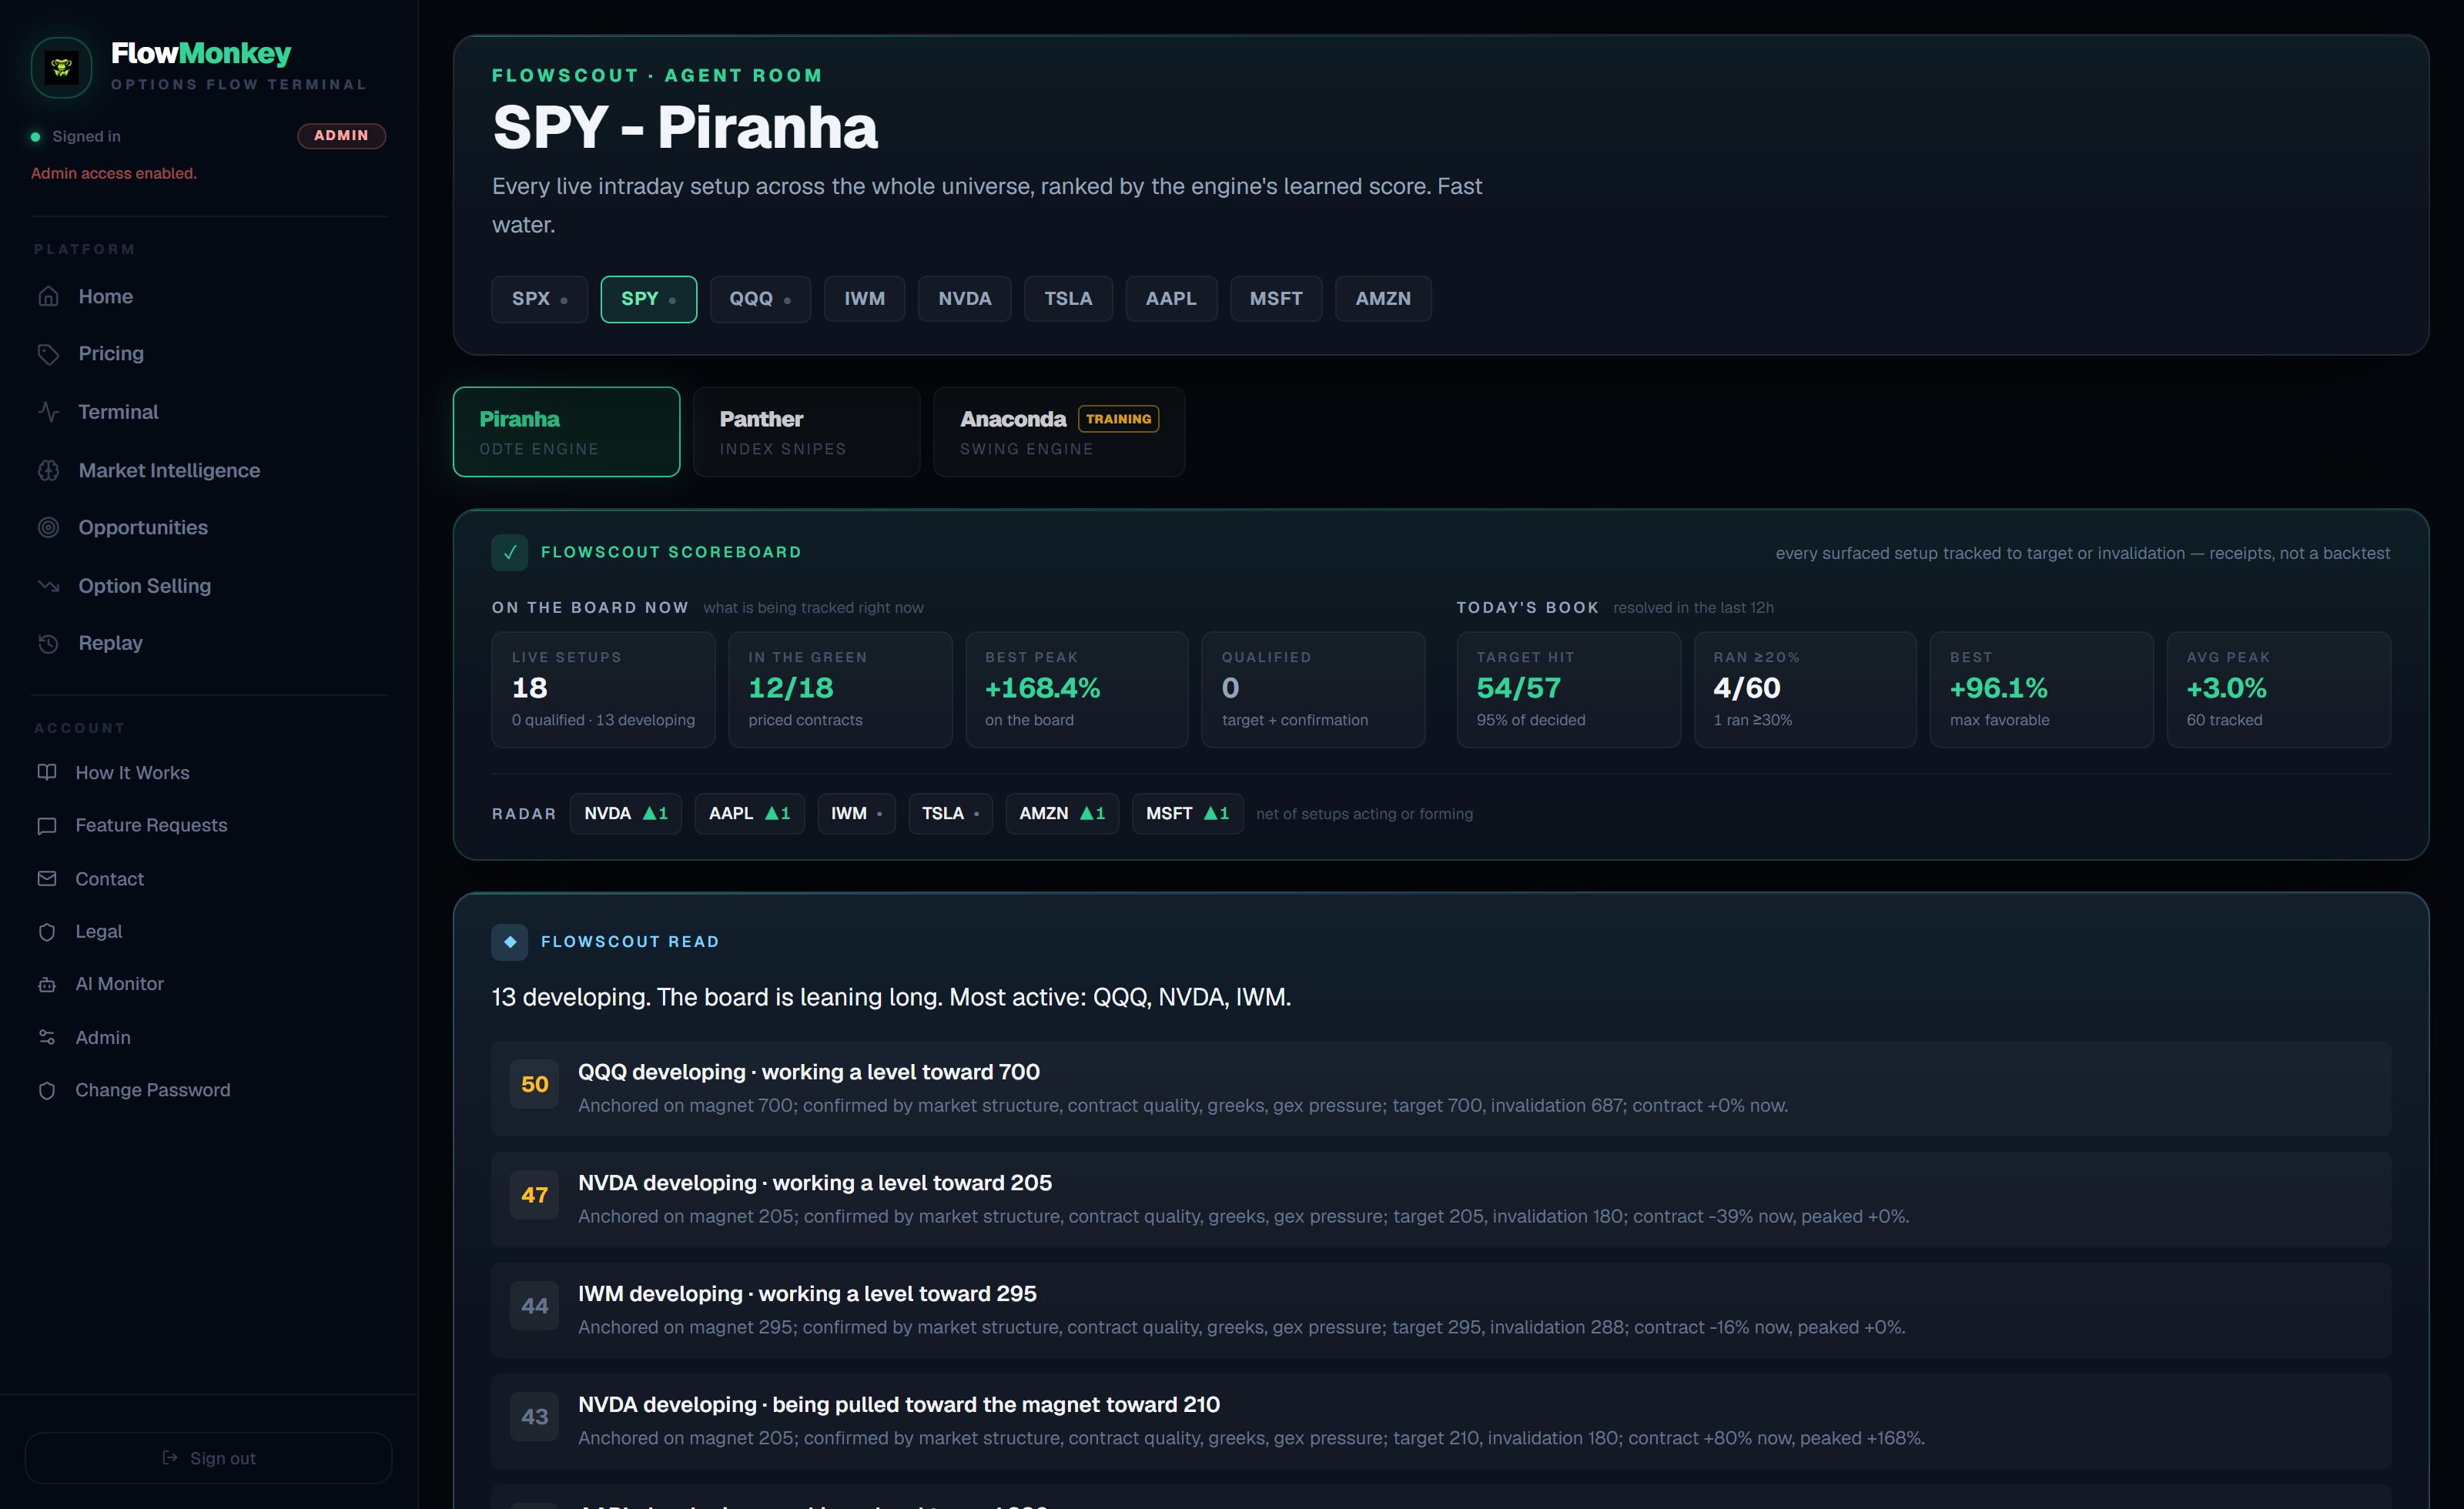Click the Contact envelope icon
This screenshot has height=1509, width=2464.
click(47, 878)
